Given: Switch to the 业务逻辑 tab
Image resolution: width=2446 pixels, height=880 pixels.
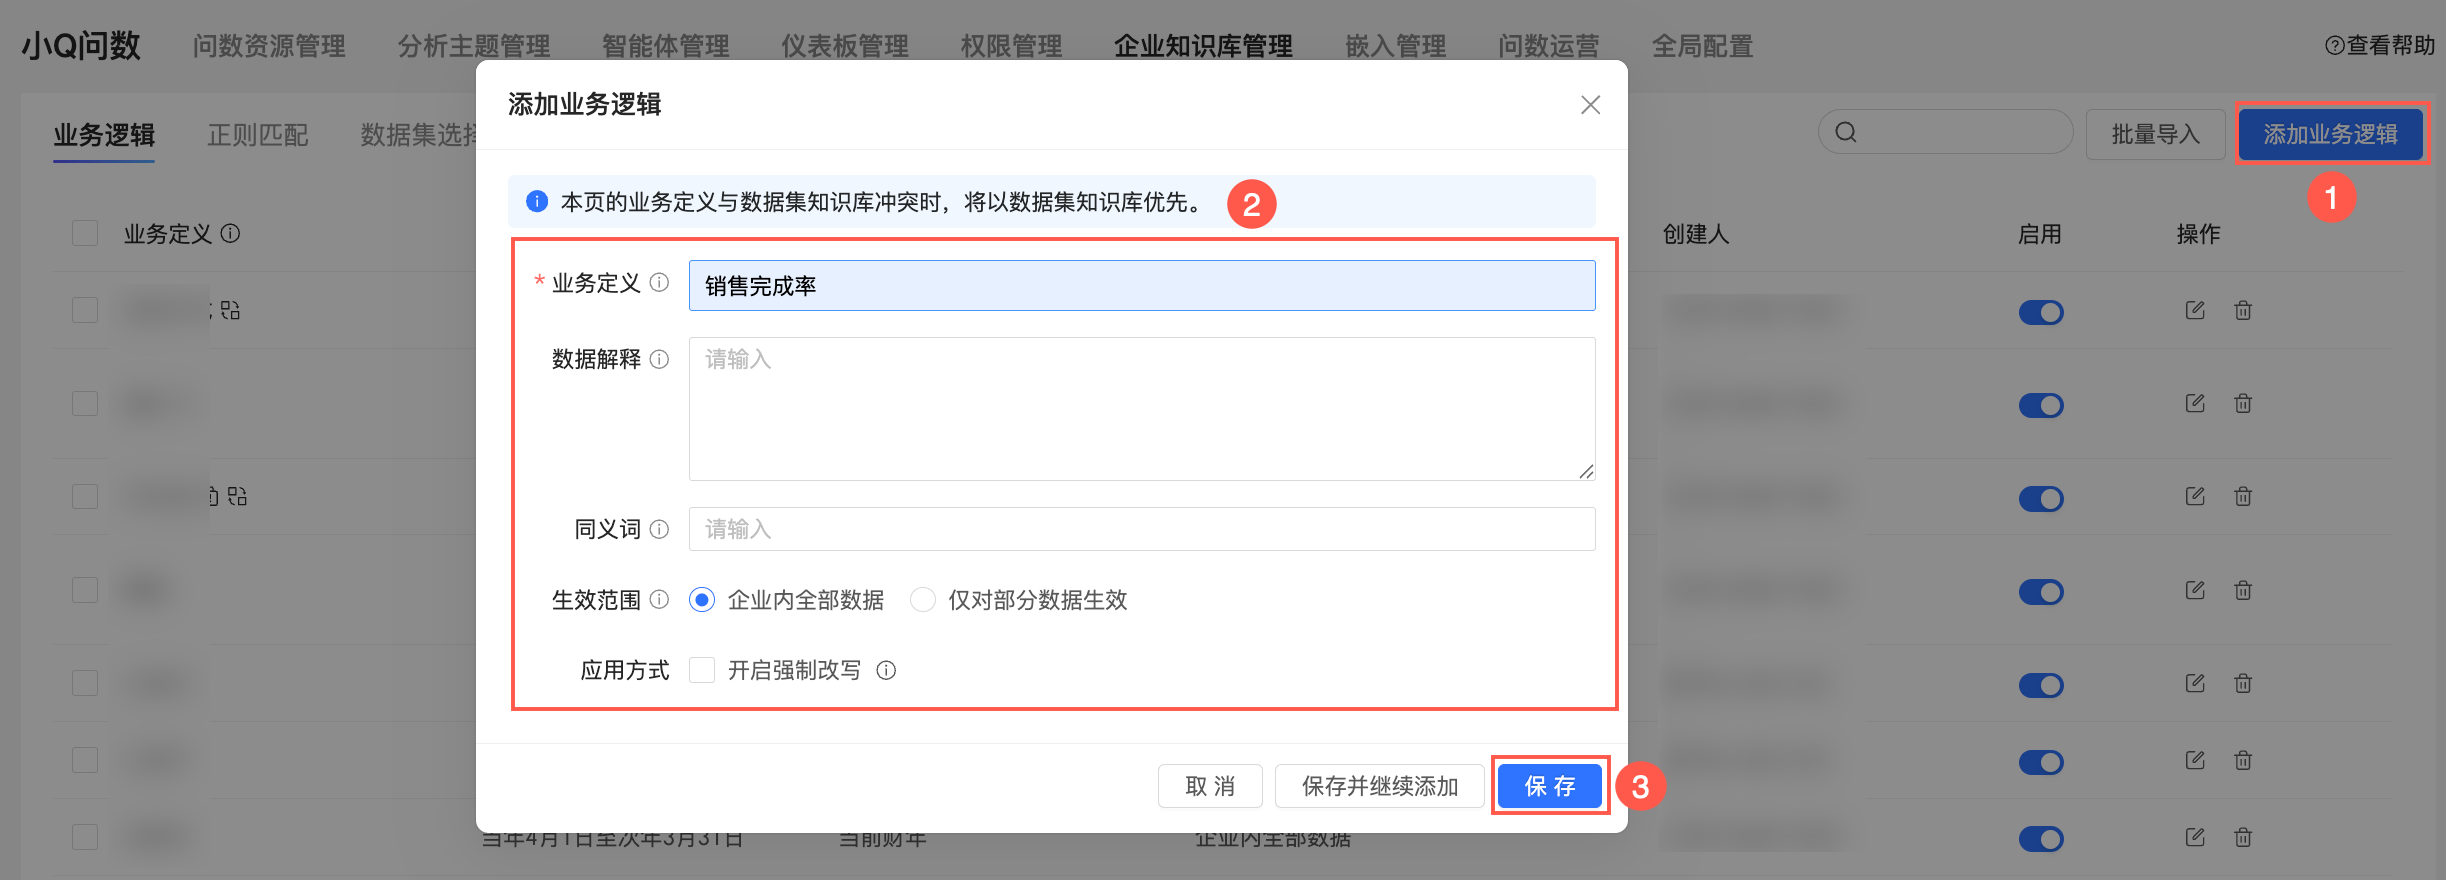Looking at the screenshot, I should pyautogui.click(x=104, y=135).
